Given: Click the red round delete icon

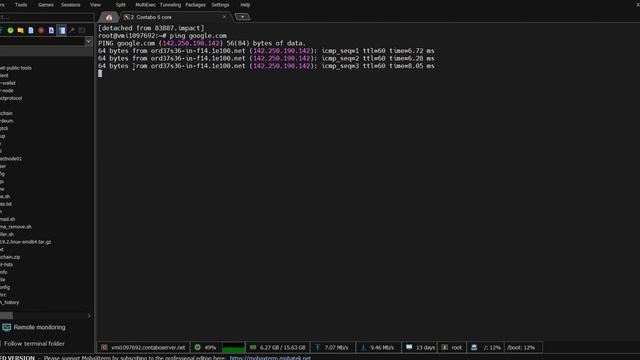Looking at the screenshot, I should 41,30.
